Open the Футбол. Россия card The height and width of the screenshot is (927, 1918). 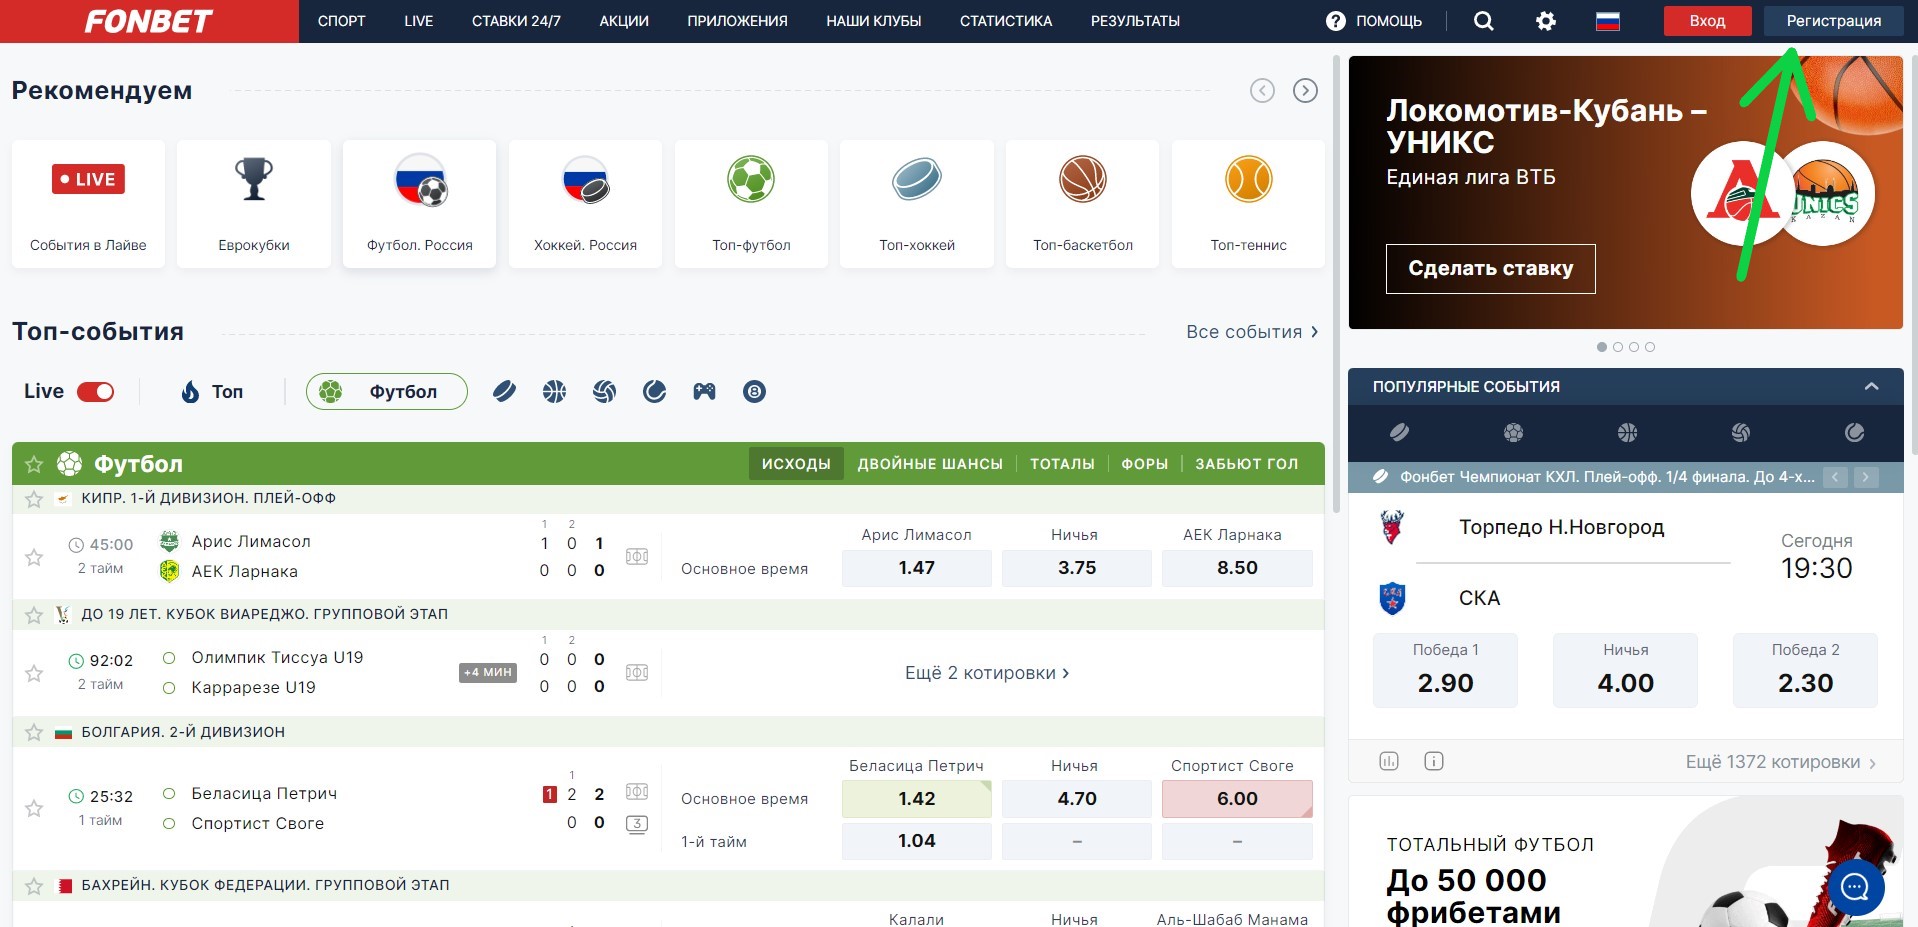[x=420, y=204]
